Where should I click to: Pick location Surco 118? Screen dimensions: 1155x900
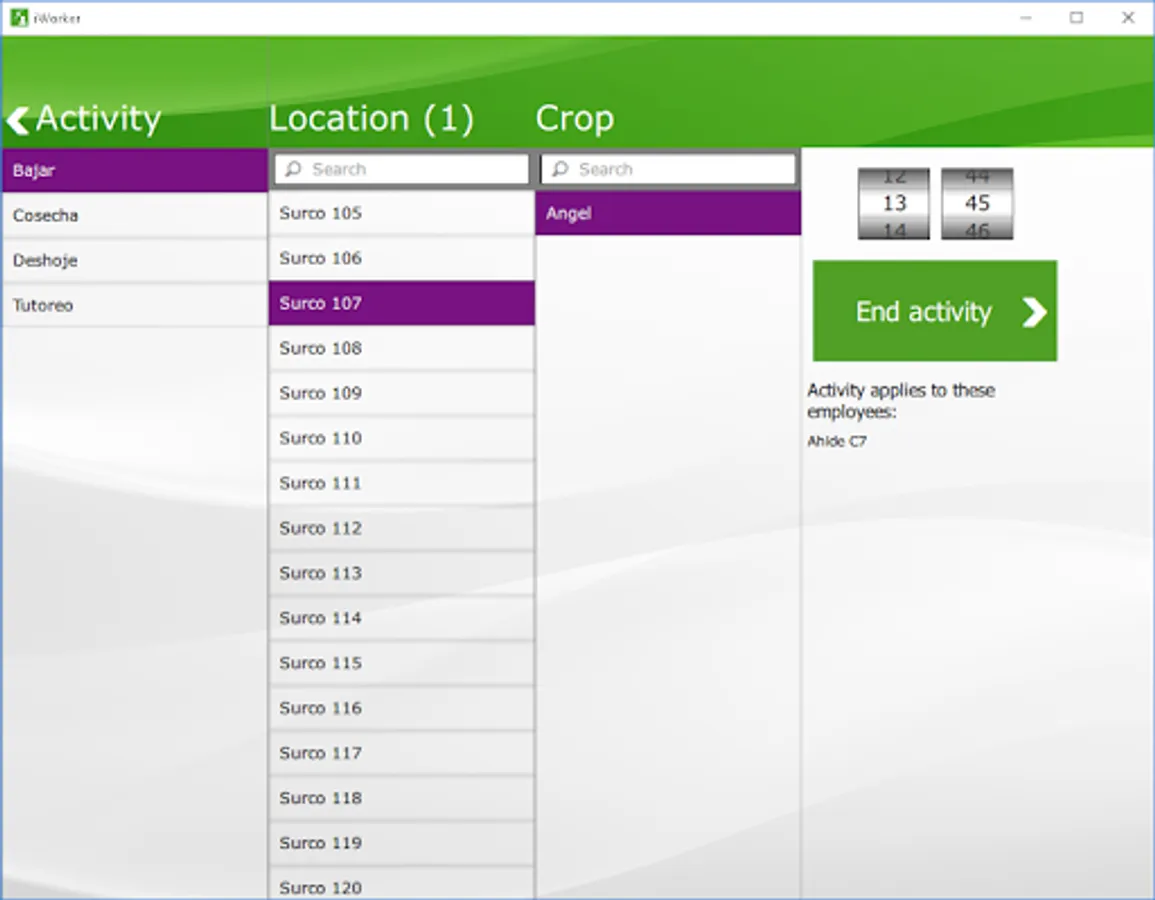[x=401, y=798]
